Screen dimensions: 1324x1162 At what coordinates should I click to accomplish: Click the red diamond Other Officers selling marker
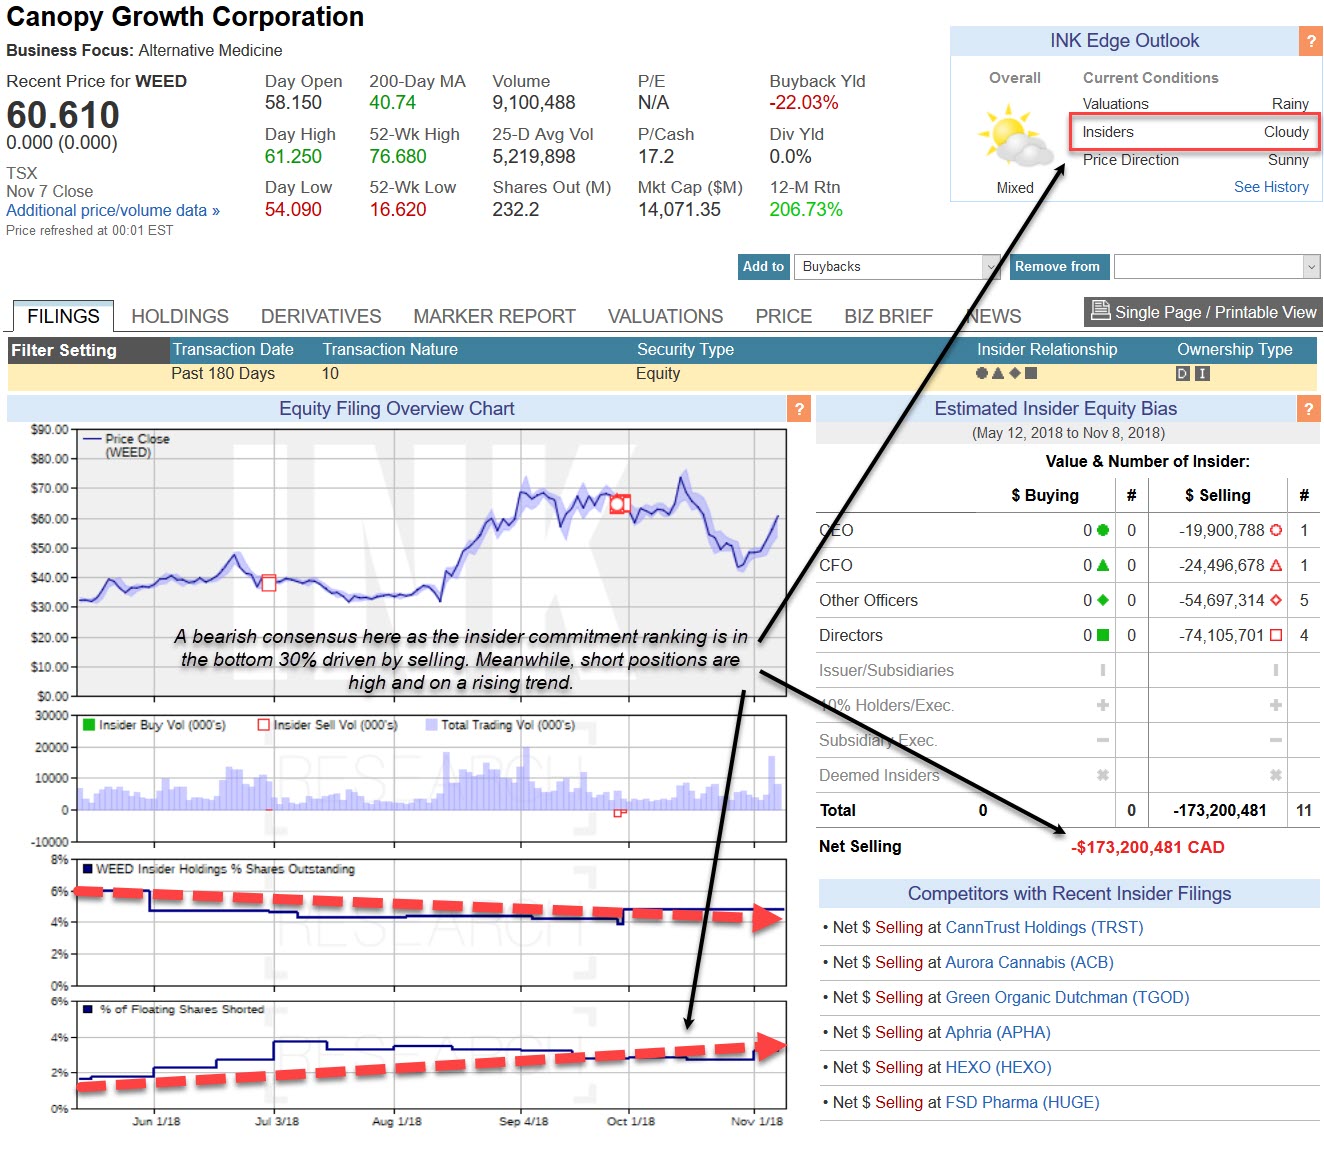point(1276,600)
